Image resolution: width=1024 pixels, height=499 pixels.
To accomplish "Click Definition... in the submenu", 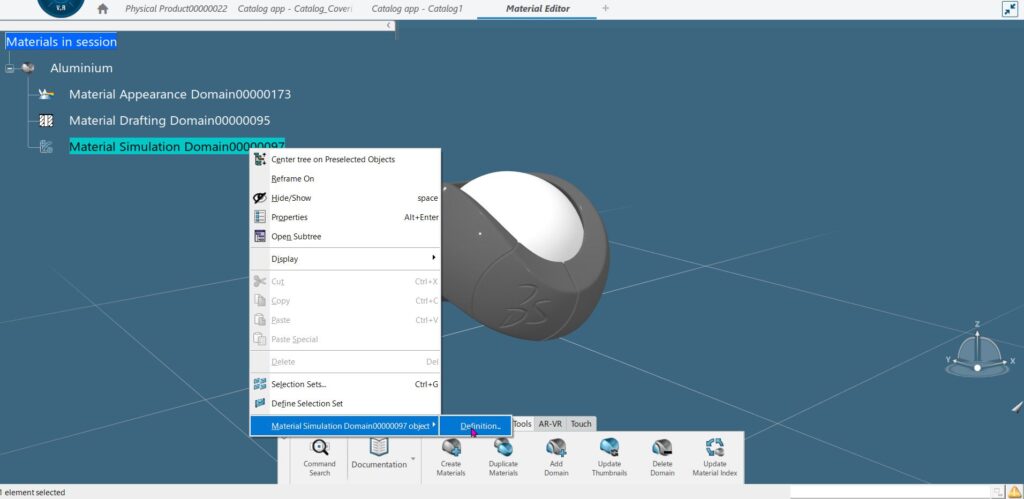I will (x=480, y=426).
